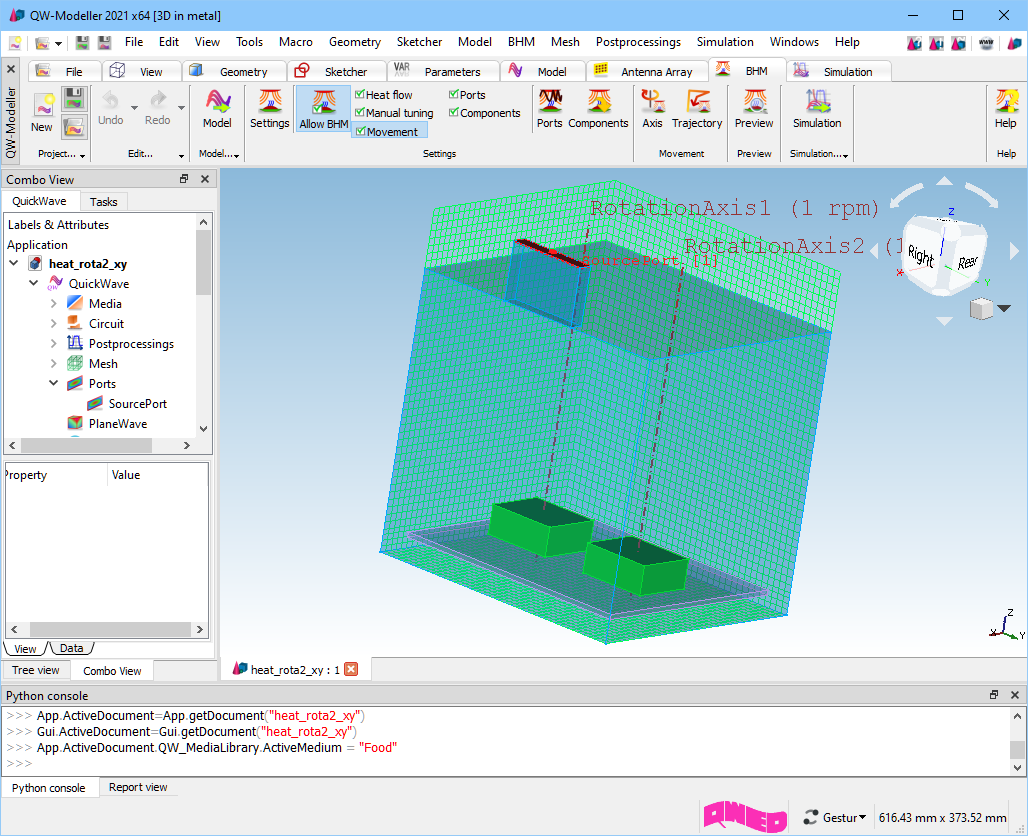Disable the Movement checkbox
The height and width of the screenshot is (836, 1028).
360,132
